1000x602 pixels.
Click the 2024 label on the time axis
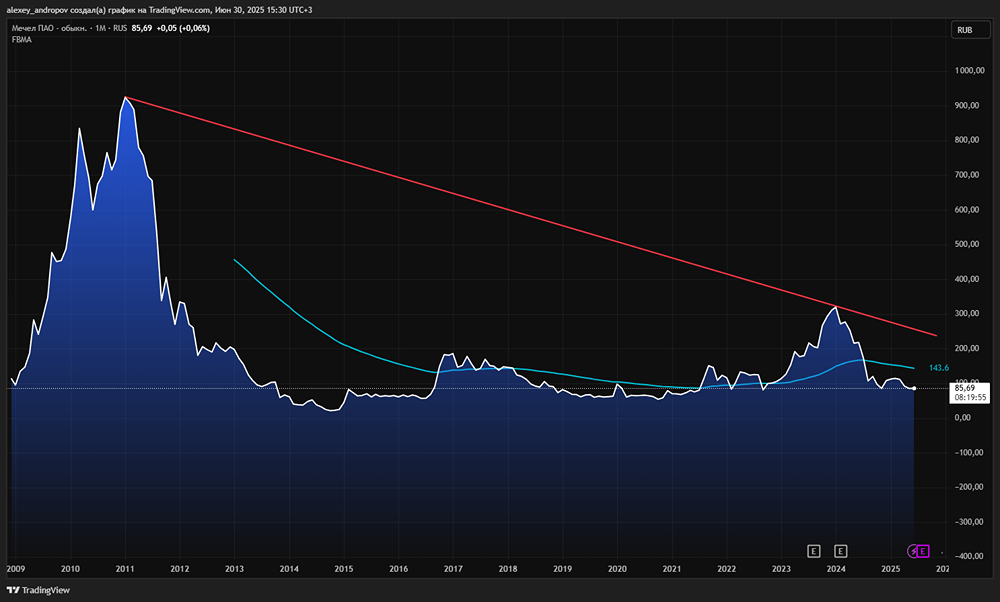coord(835,569)
